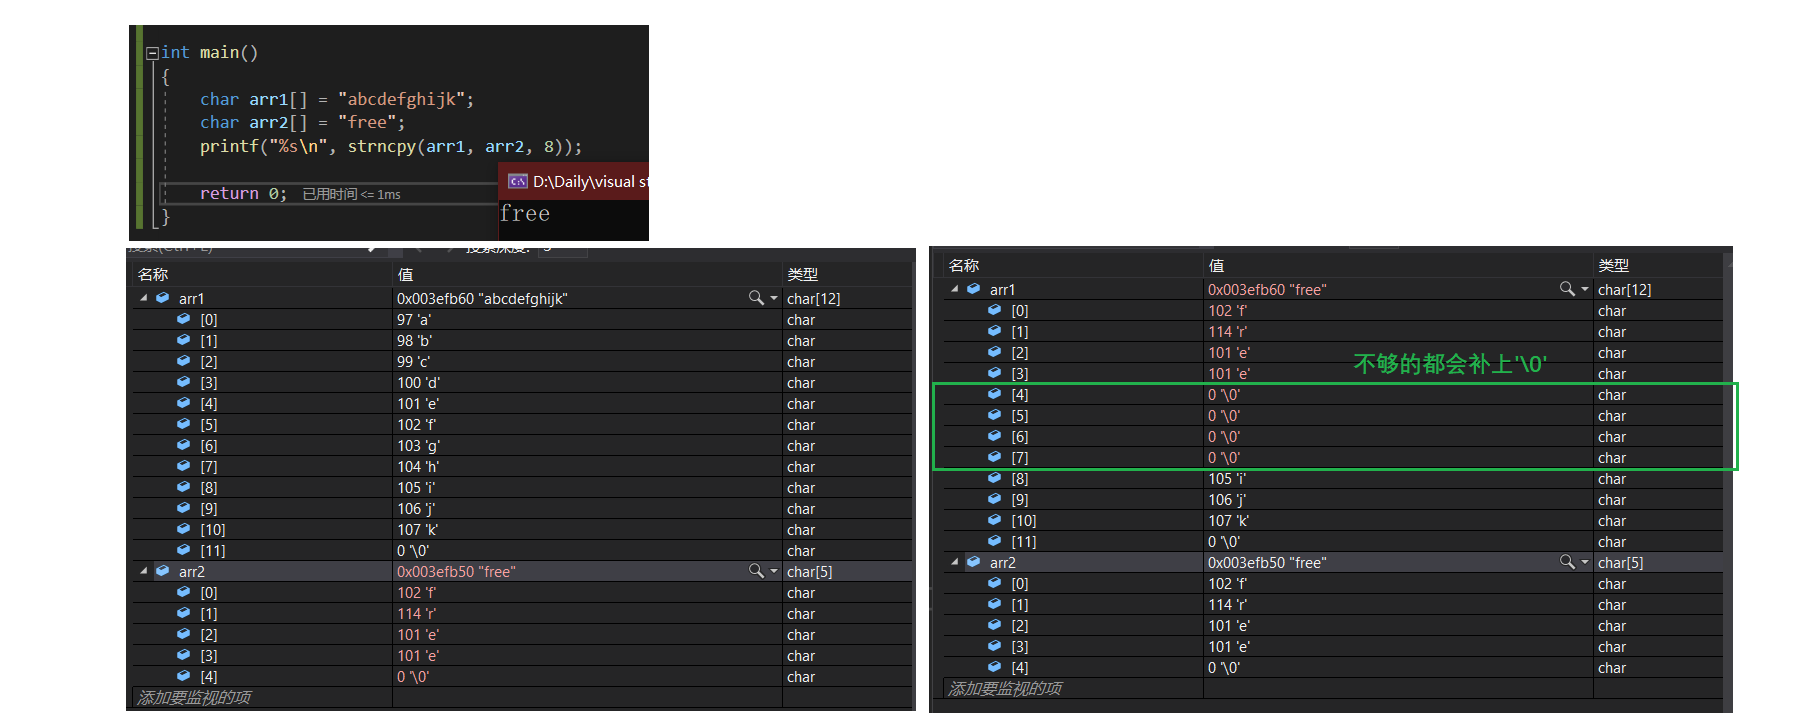
Task: Click field icon for left arr2 114 'r' row
Action: (x=183, y=613)
